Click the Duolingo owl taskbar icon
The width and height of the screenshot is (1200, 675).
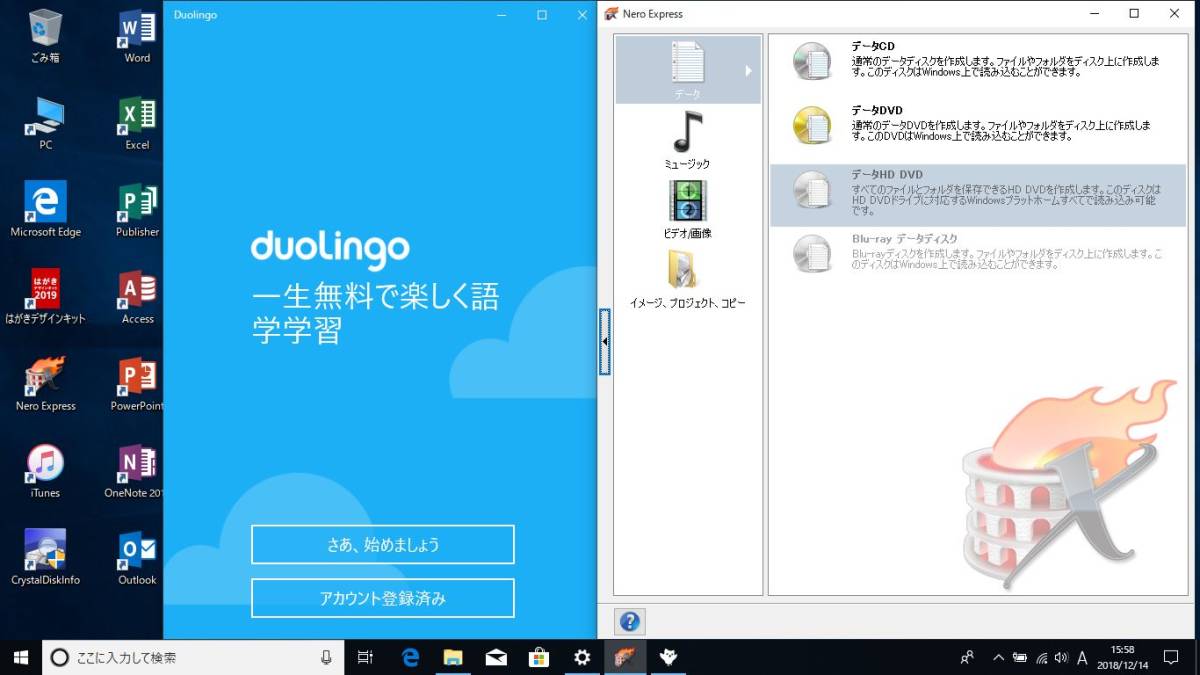666,657
